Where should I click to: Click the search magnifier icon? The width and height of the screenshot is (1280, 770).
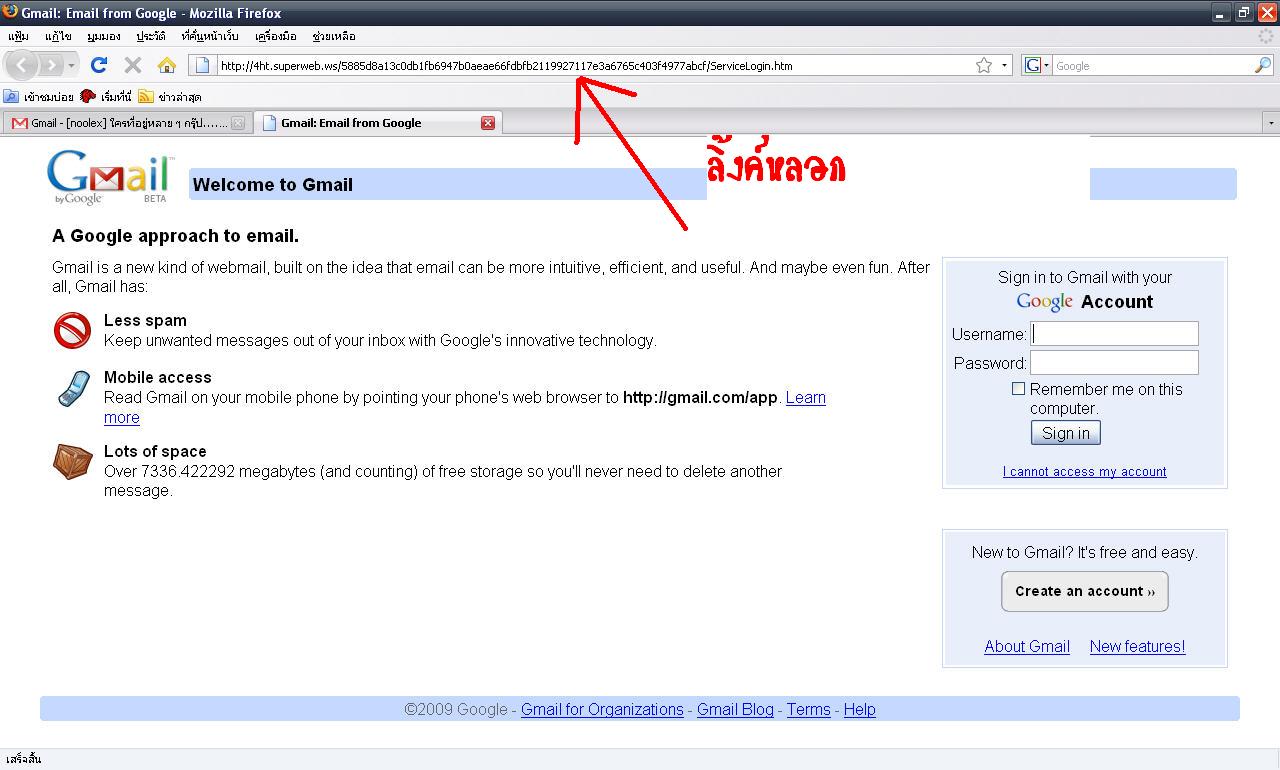[x=1263, y=65]
